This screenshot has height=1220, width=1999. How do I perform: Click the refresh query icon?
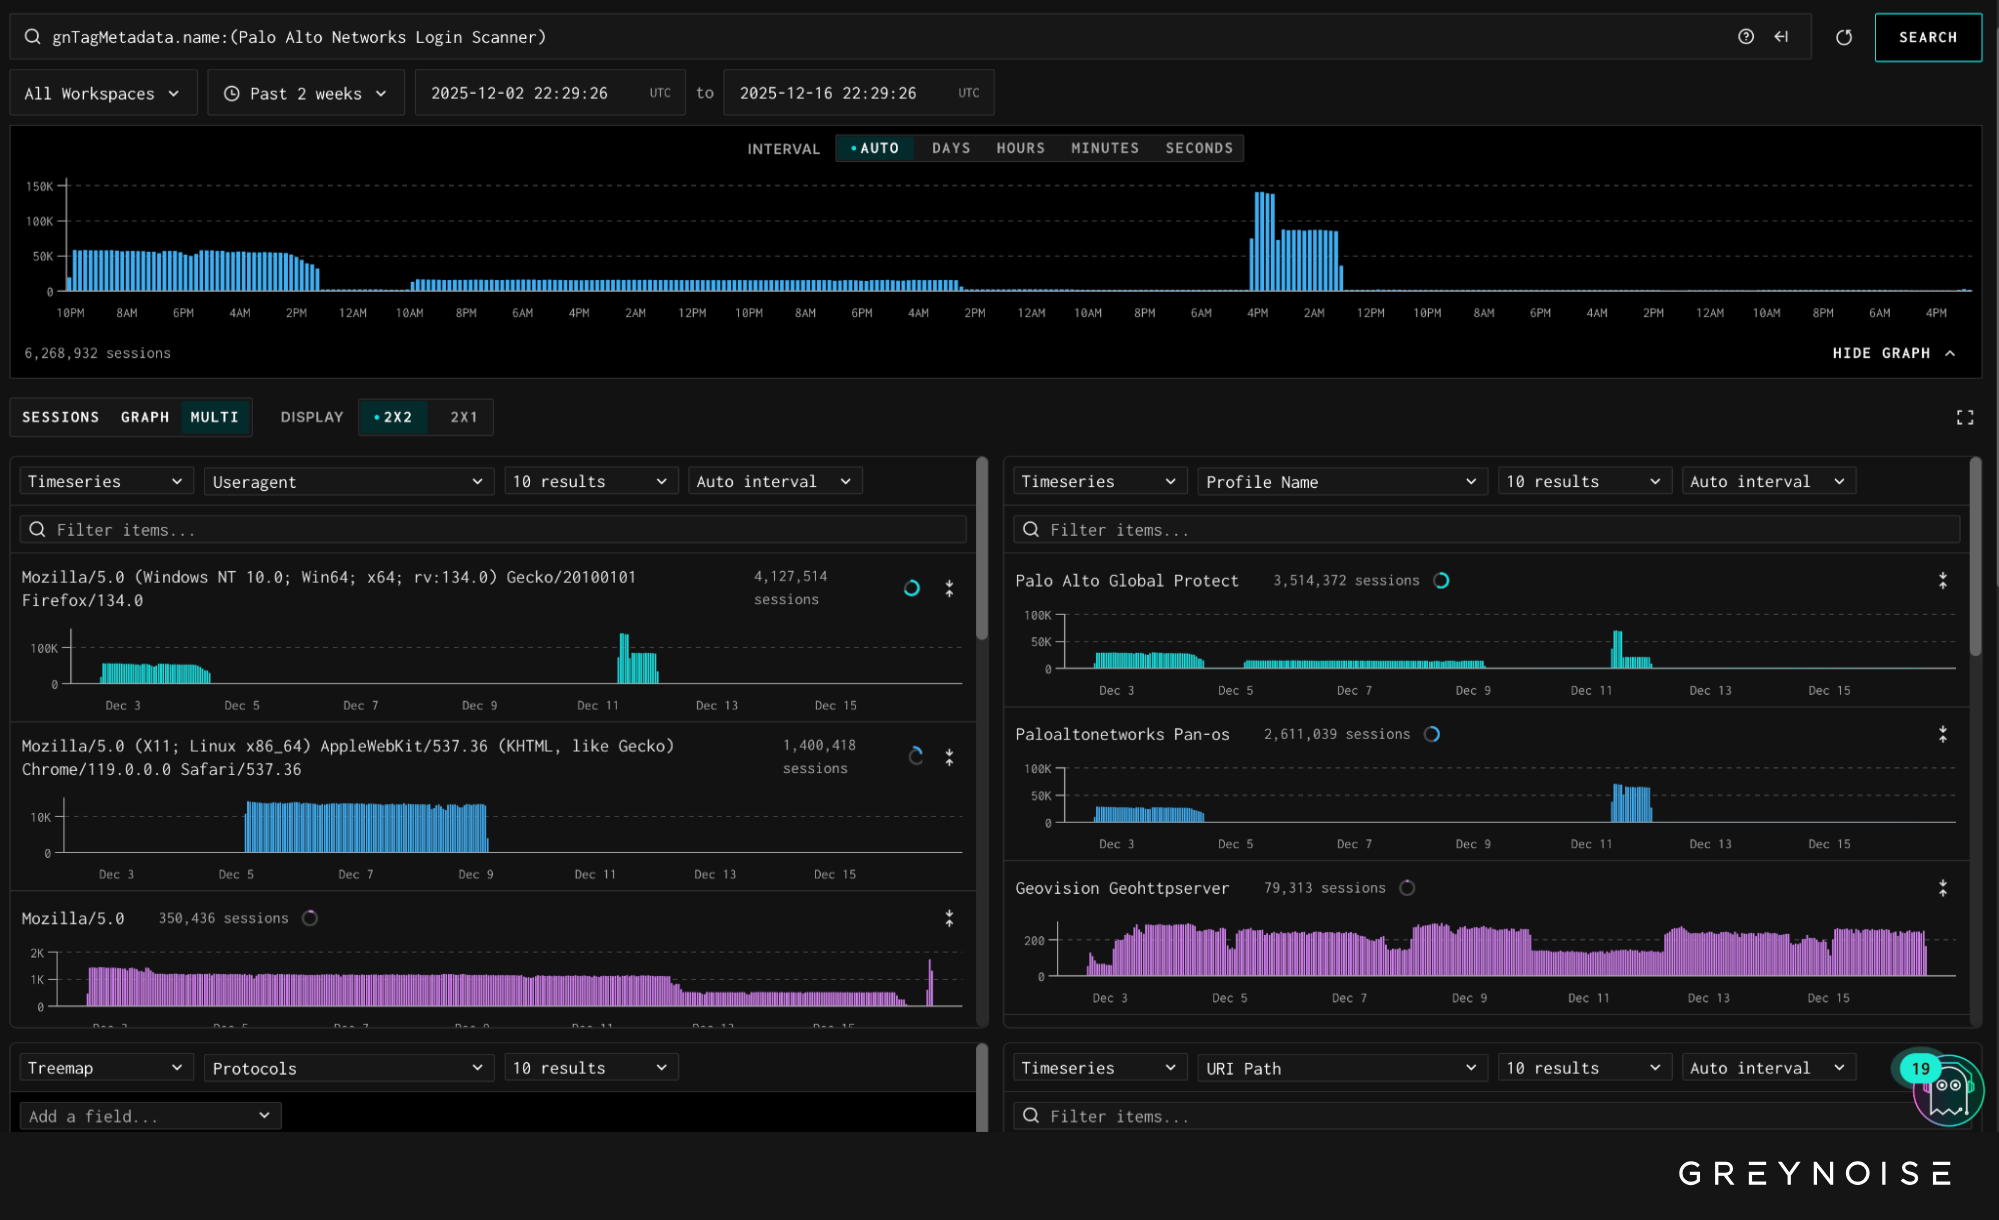point(1844,37)
